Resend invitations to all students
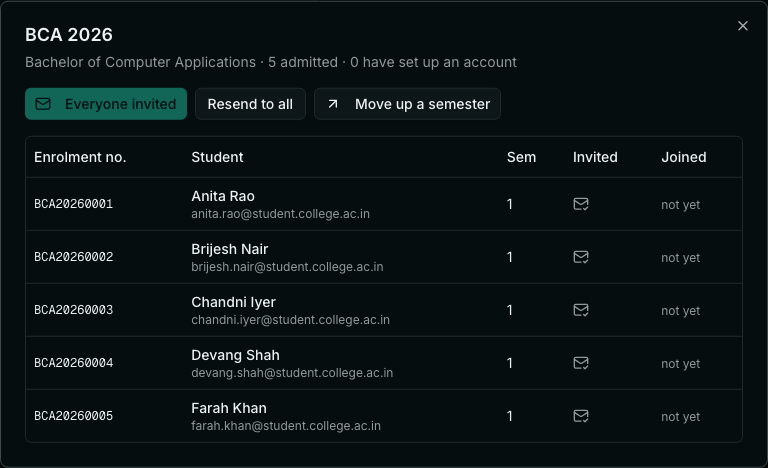The height and width of the screenshot is (468, 768). [250, 104]
